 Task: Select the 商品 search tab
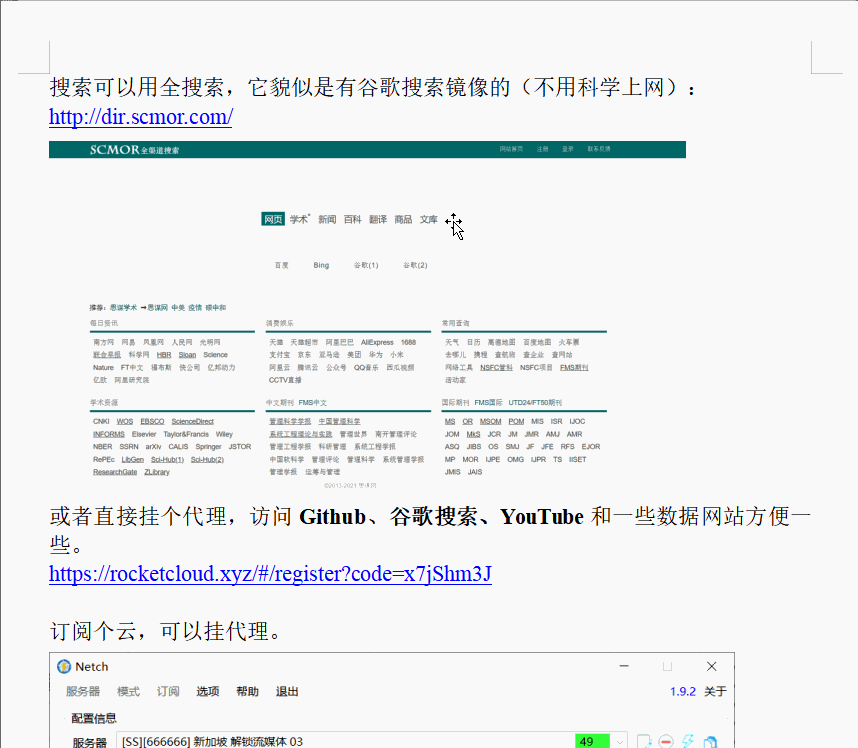(403, 219)
